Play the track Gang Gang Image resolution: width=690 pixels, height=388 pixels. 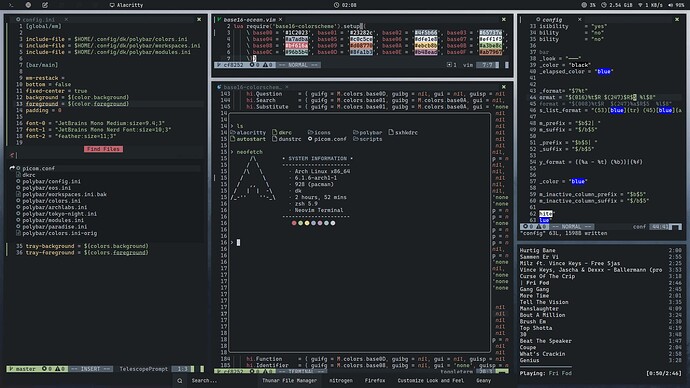[534, 289]
